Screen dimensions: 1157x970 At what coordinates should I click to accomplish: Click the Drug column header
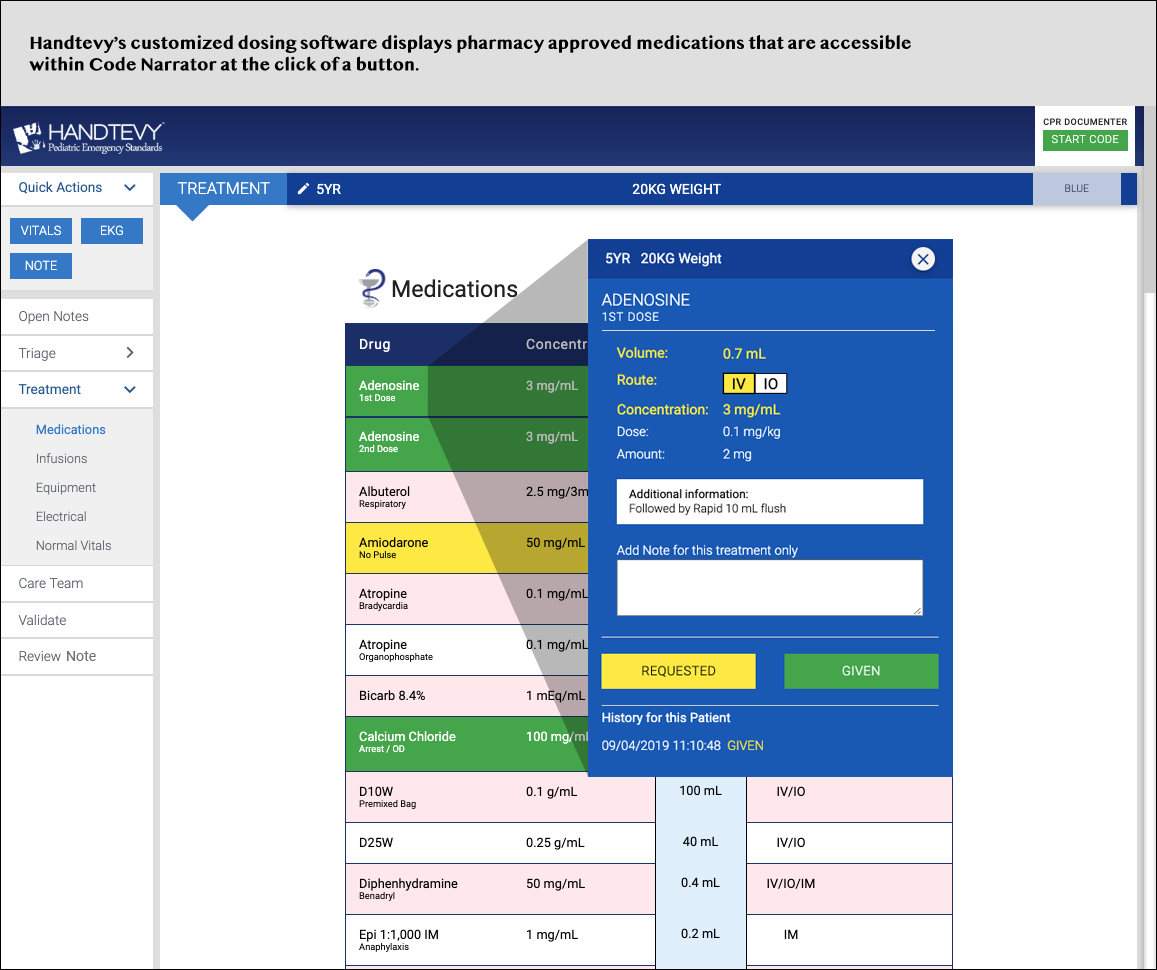pyautogui.click(x=375, y=344)
